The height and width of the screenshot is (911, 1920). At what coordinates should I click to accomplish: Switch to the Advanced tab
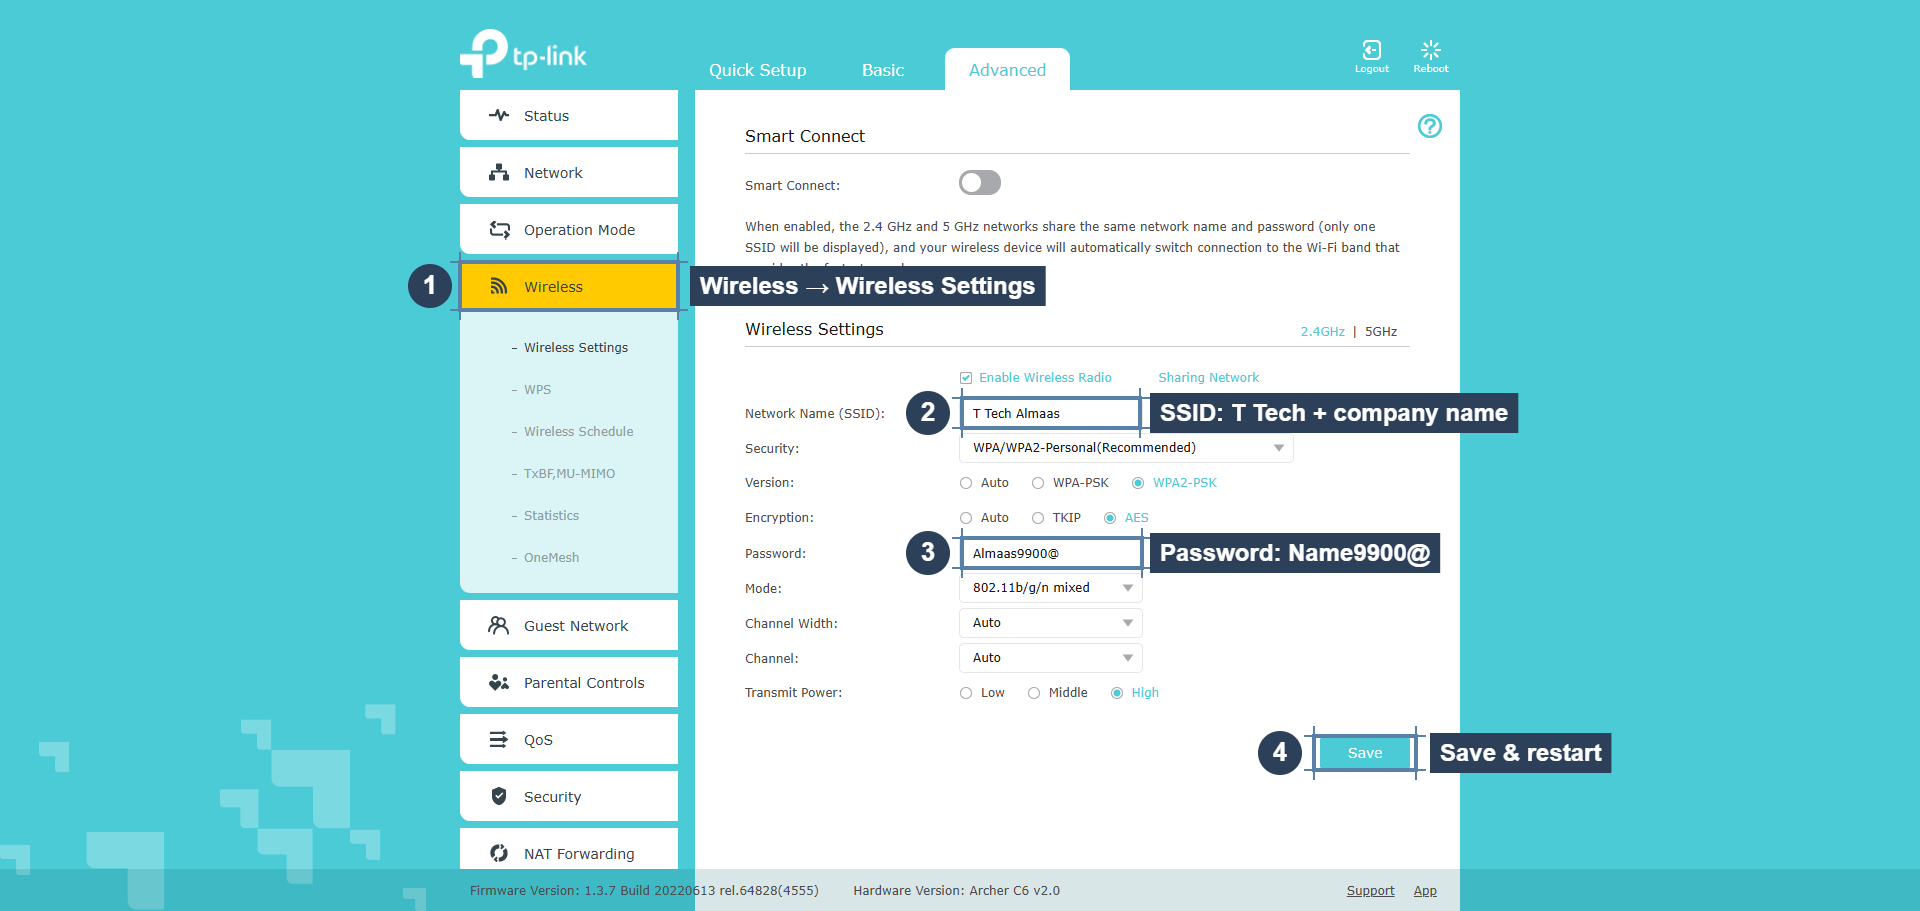click(1007, 70)
